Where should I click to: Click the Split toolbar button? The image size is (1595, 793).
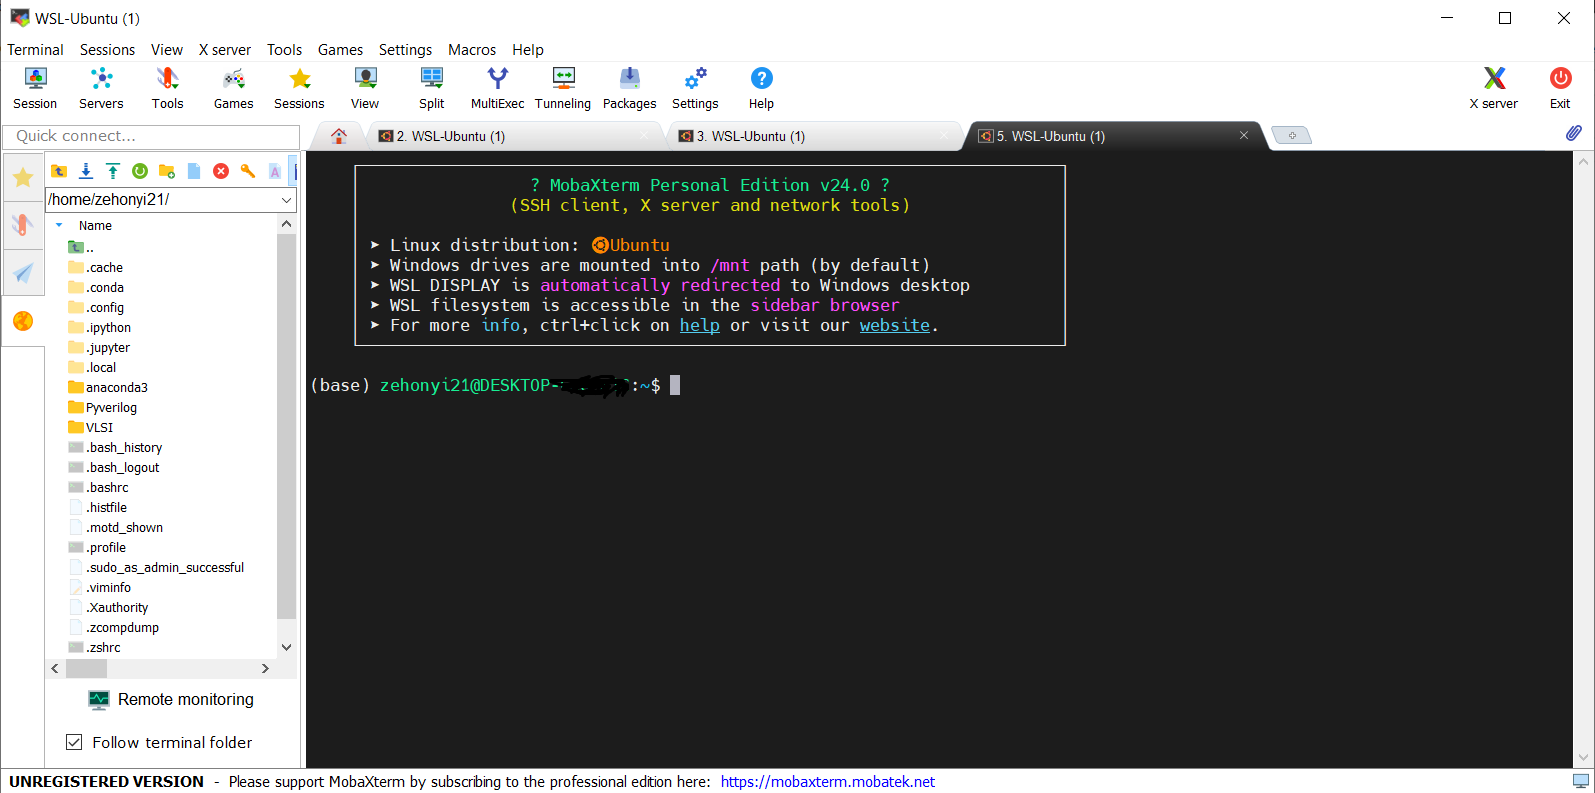431,88
